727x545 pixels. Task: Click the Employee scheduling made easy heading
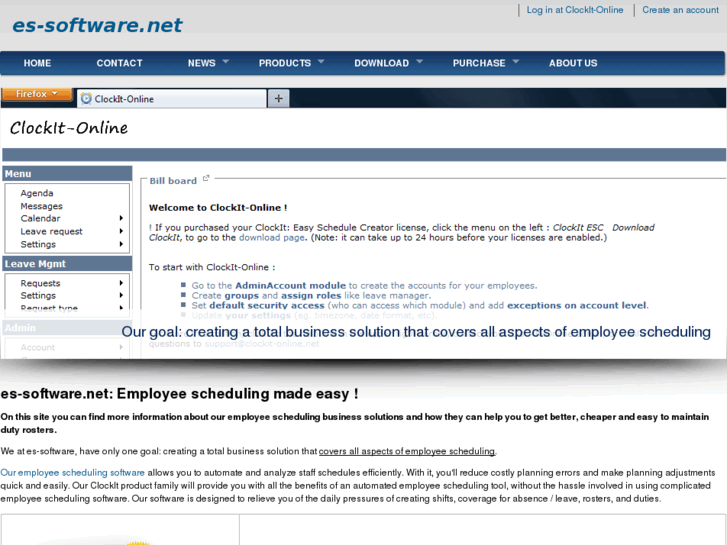(179, 394)
